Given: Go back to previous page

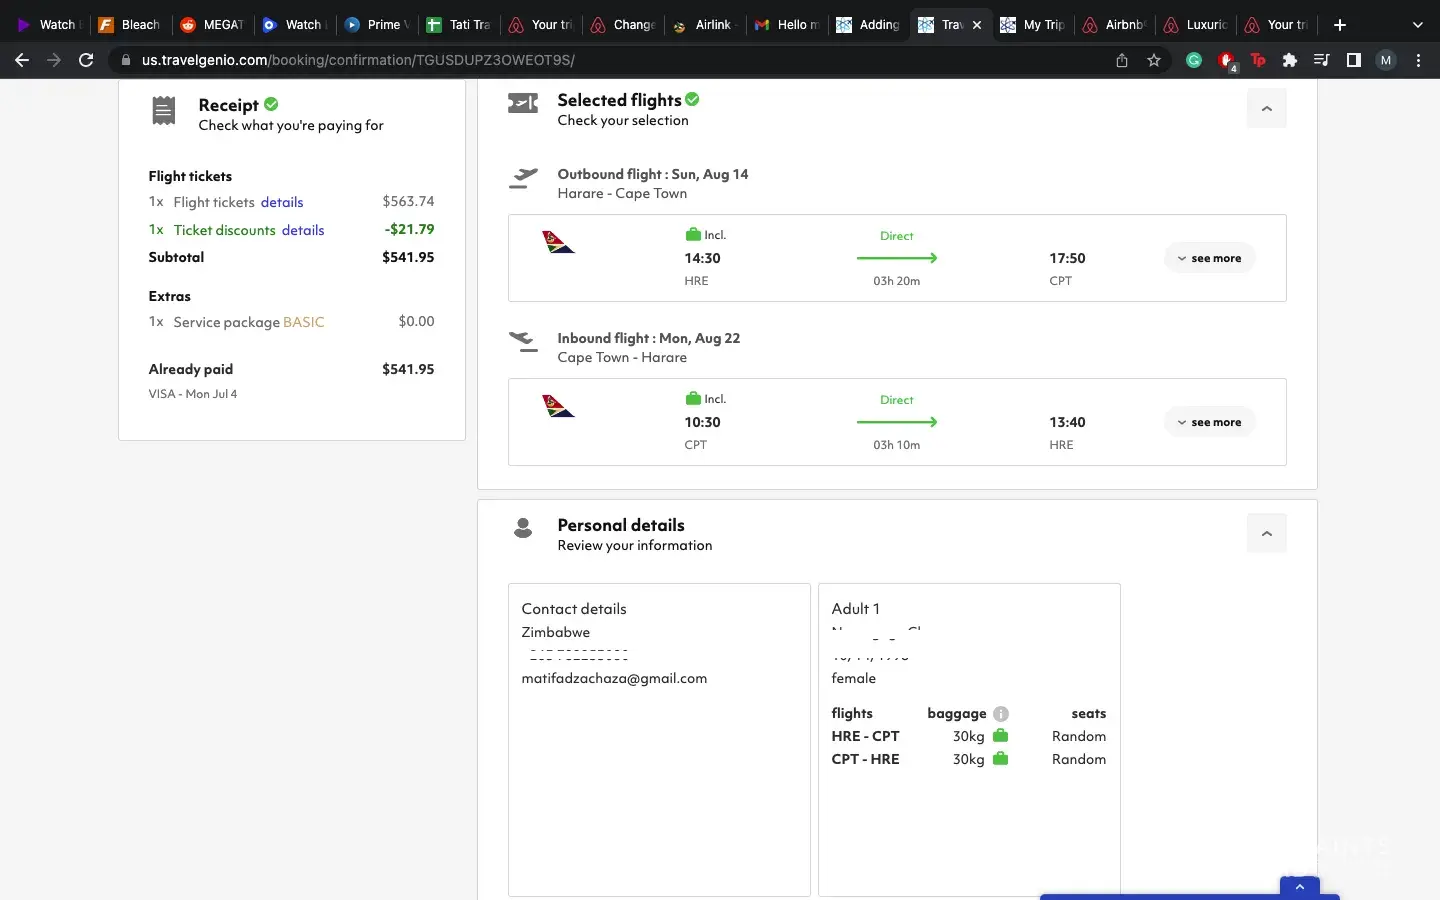Looking at the screenshot, I should coord(22,60).
